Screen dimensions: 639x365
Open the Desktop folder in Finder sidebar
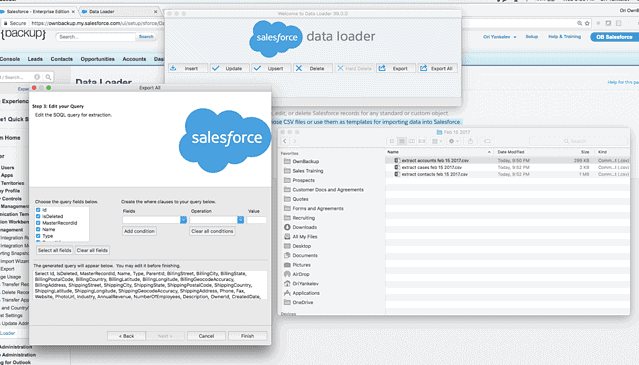coord(301,246)
